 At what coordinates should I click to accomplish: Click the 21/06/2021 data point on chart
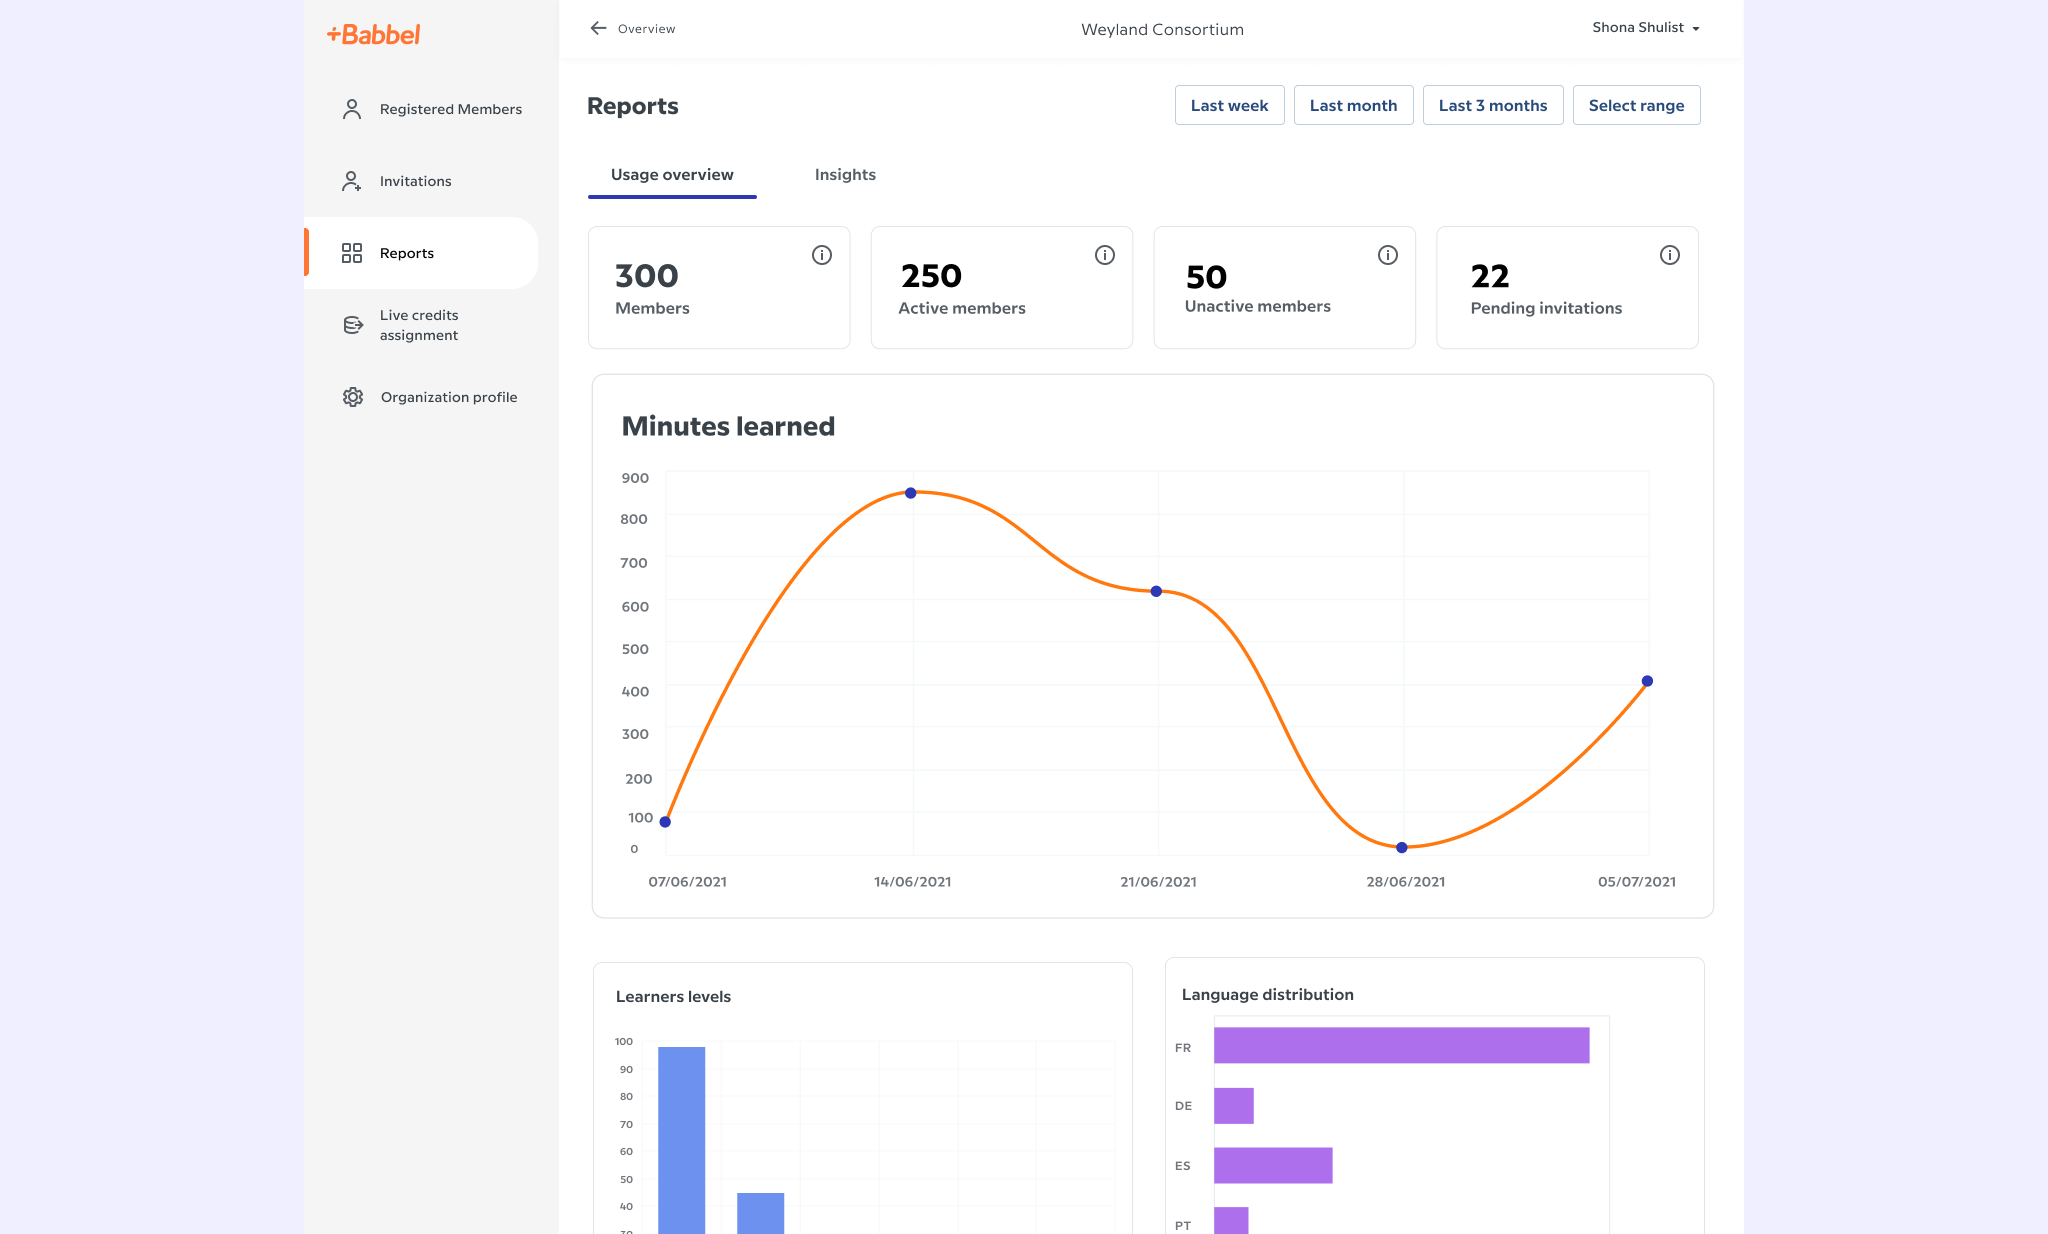click(x=1156, y=591)
